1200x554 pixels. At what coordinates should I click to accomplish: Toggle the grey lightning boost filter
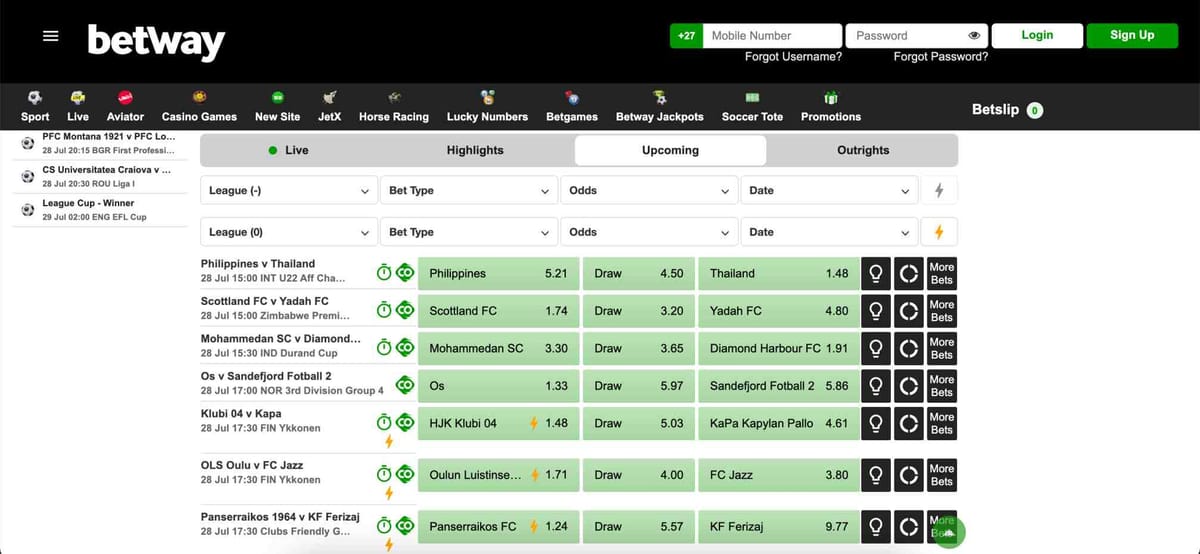[938, 190]
